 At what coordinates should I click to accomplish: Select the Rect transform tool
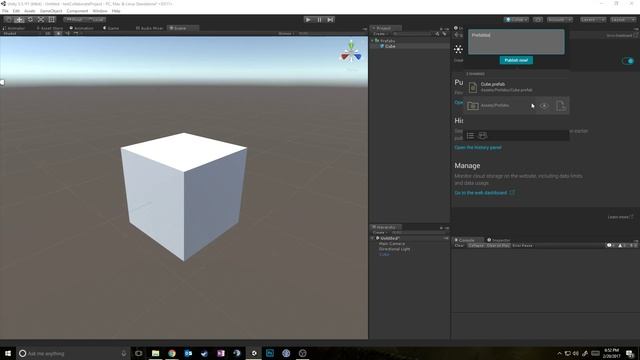51,19
